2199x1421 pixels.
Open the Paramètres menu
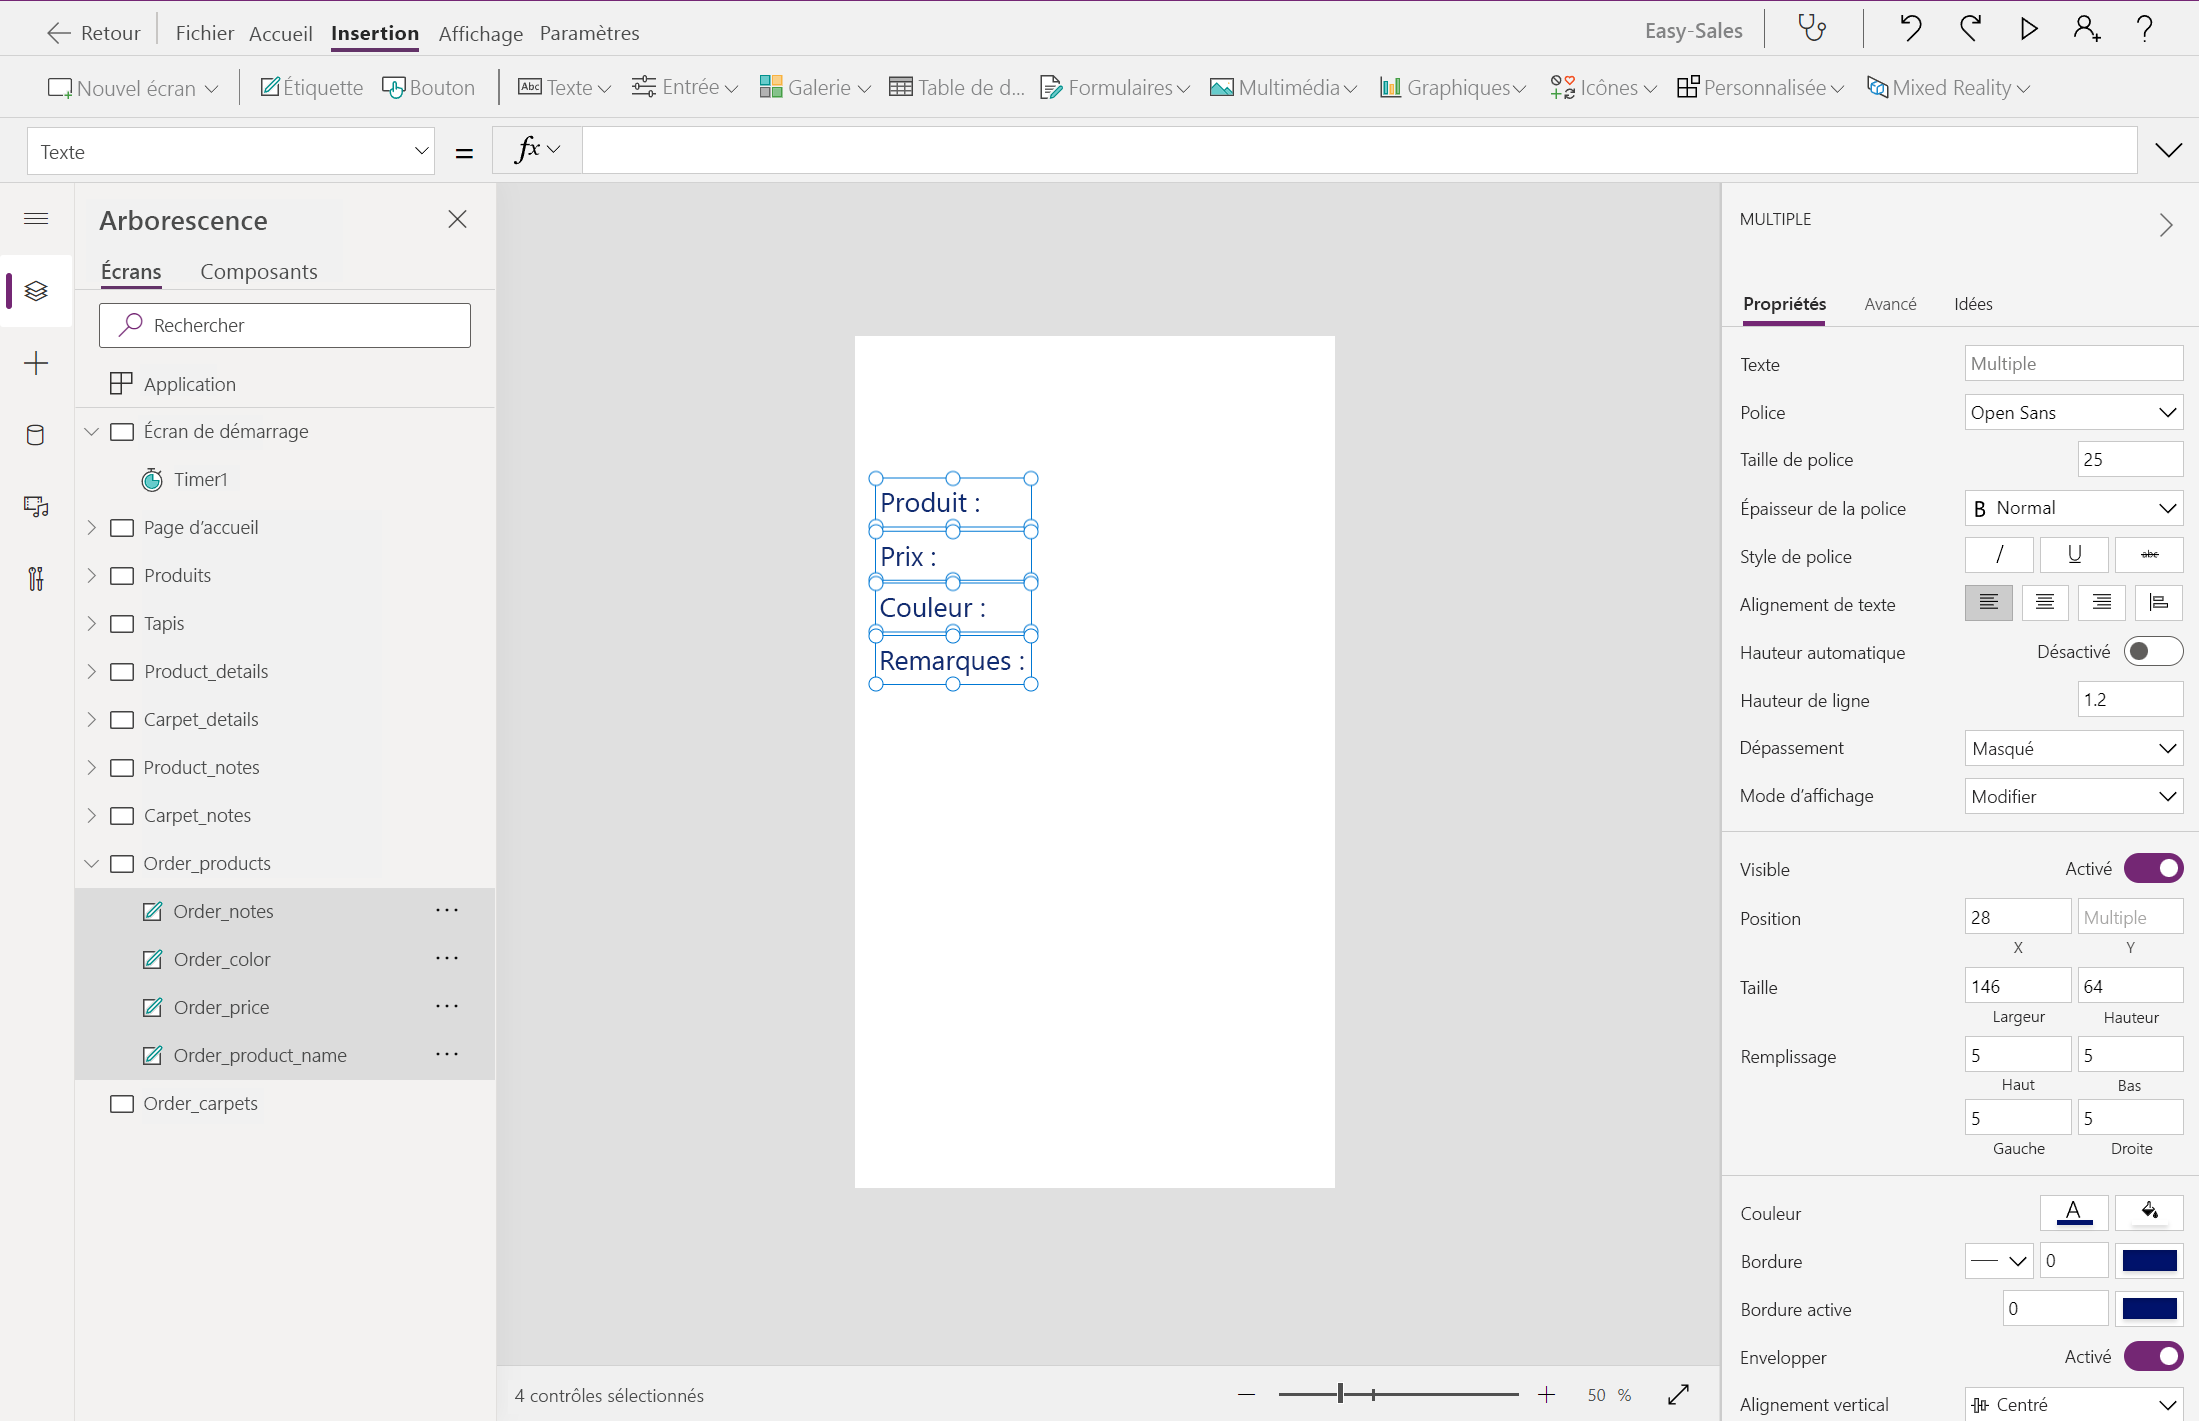tap(589, 33)
